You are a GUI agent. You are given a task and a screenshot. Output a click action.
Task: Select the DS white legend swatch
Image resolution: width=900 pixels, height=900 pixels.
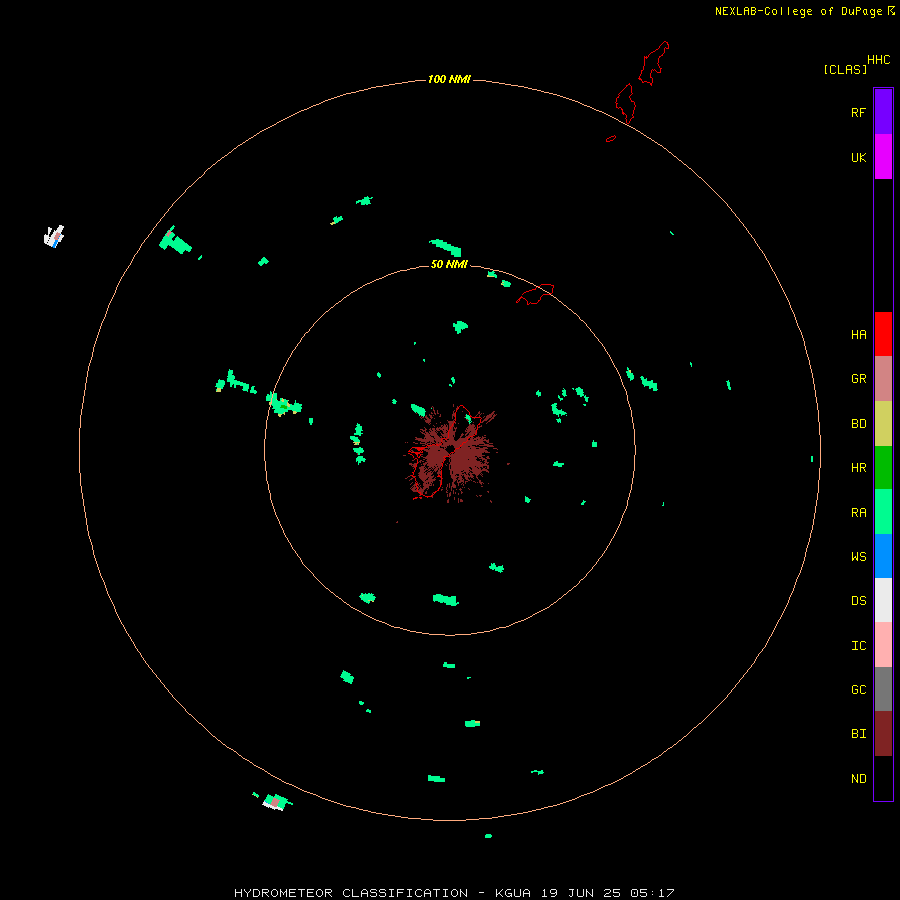point(883,600)
